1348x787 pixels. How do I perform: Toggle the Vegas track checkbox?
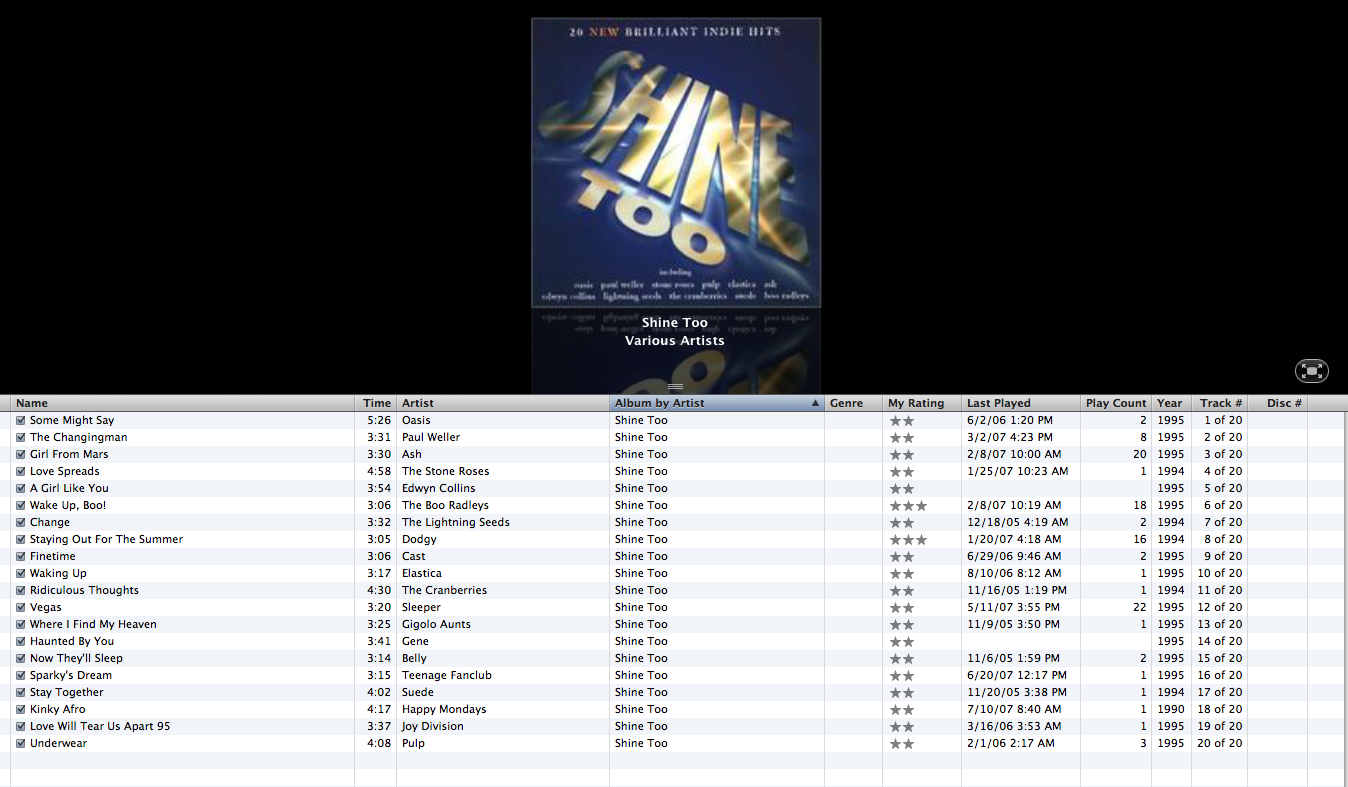pyautogui.click(x=20, y=607)
